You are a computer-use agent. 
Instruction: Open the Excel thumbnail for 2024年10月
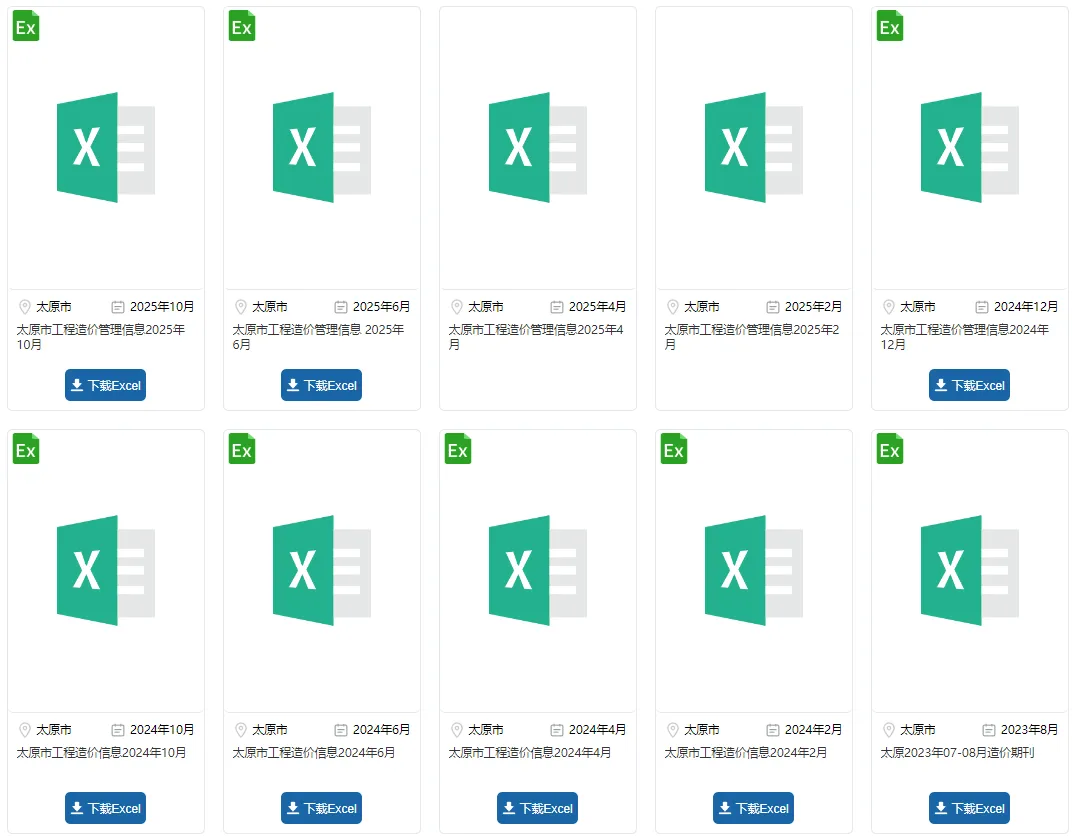[x=106, y=570]
